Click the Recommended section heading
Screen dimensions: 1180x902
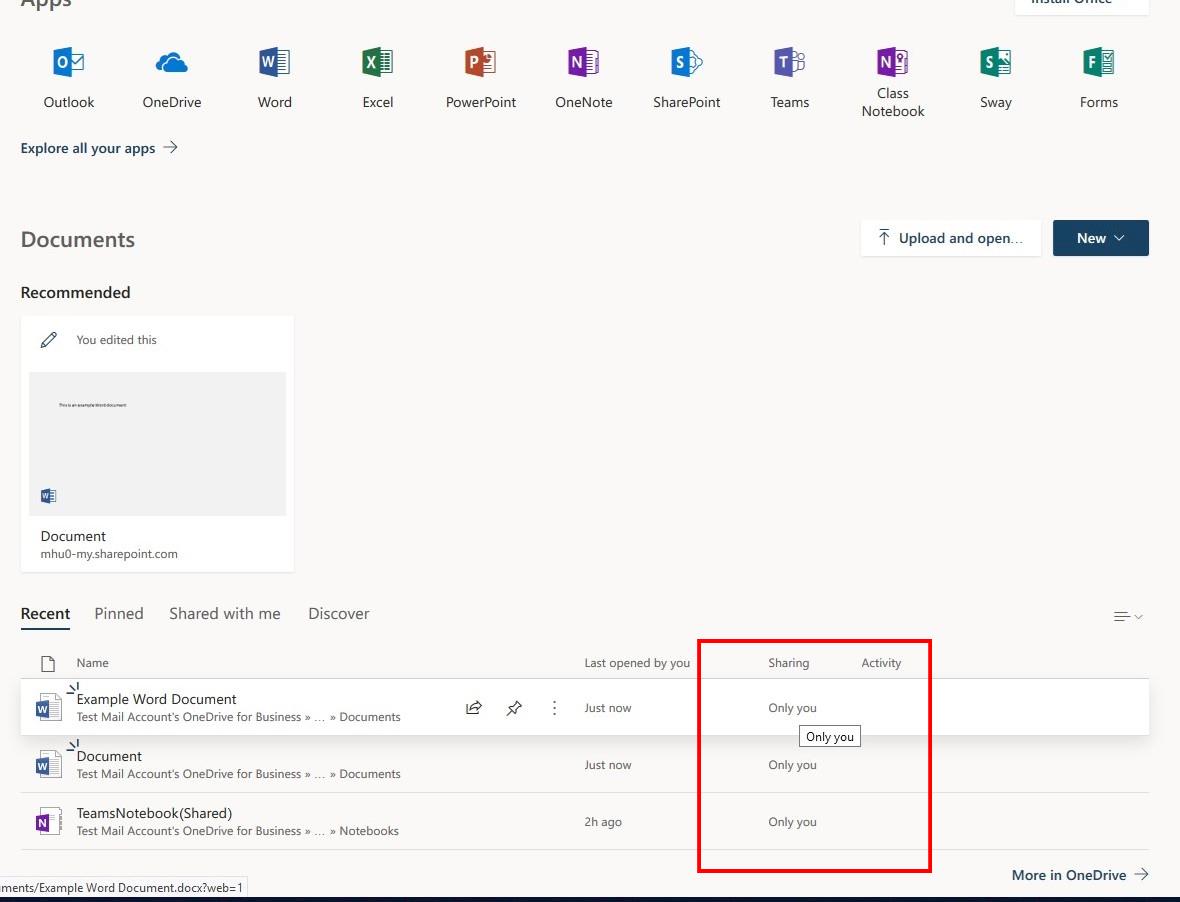[75, 293]
